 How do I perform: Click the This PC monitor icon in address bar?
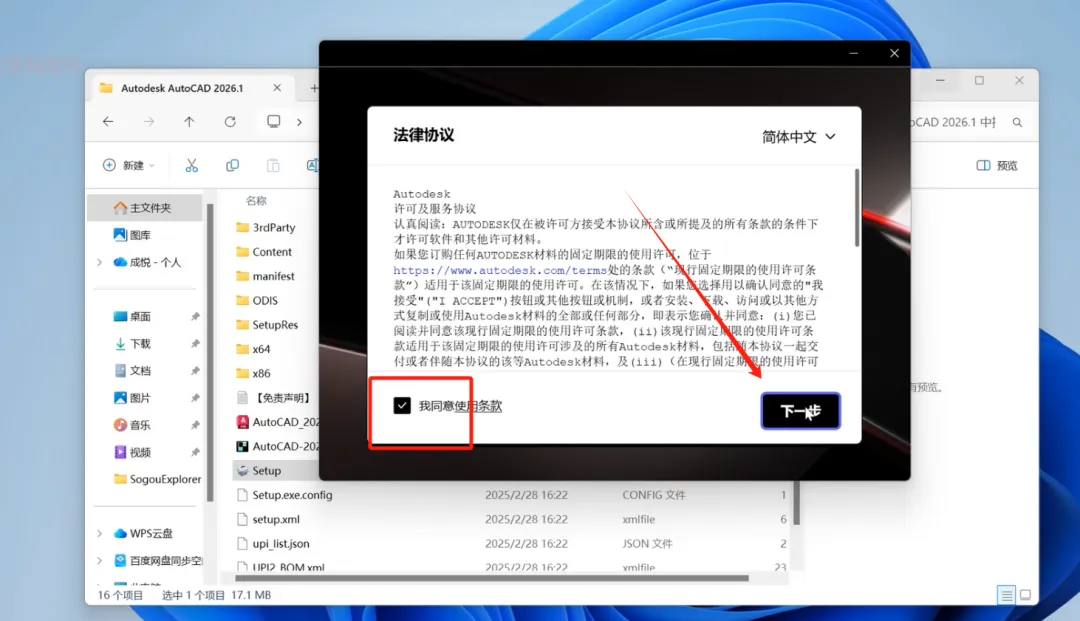(x=273, y=122)
